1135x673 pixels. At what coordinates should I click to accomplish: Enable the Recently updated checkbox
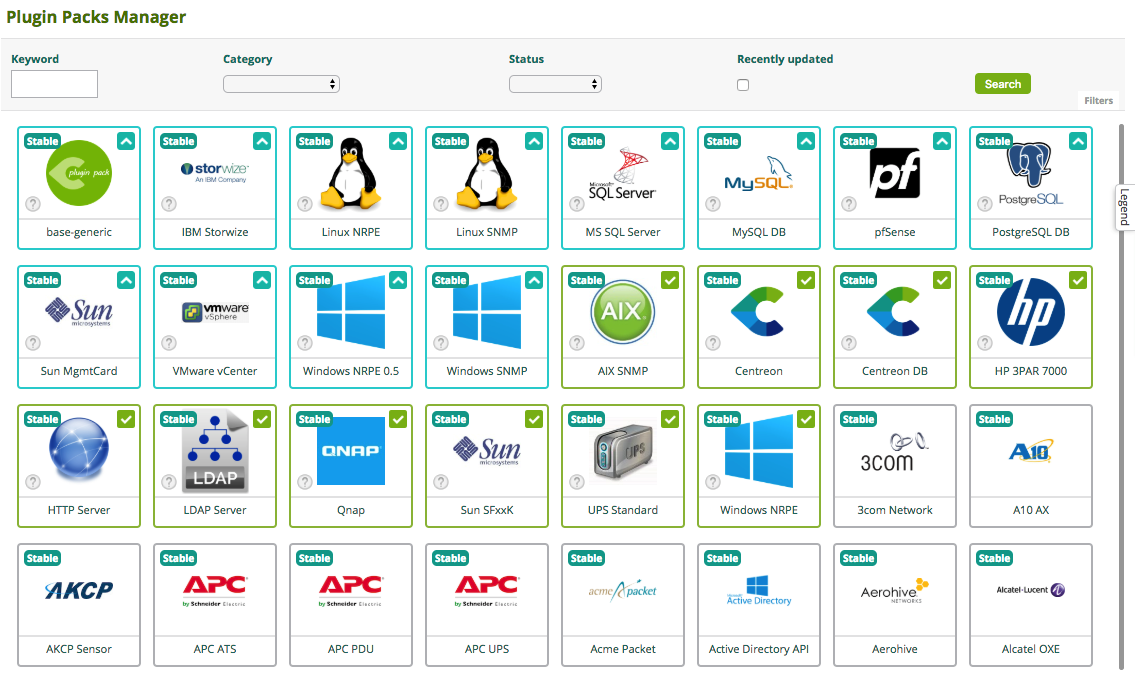point(743,85)
